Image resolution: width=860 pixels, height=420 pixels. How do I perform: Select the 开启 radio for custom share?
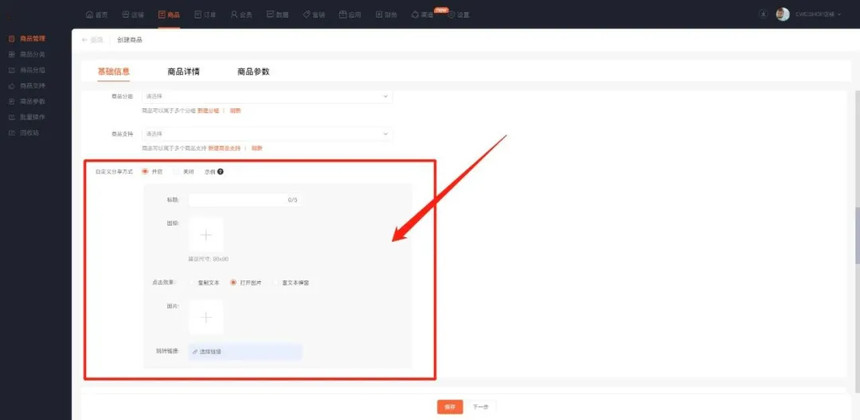coord(145,172)
